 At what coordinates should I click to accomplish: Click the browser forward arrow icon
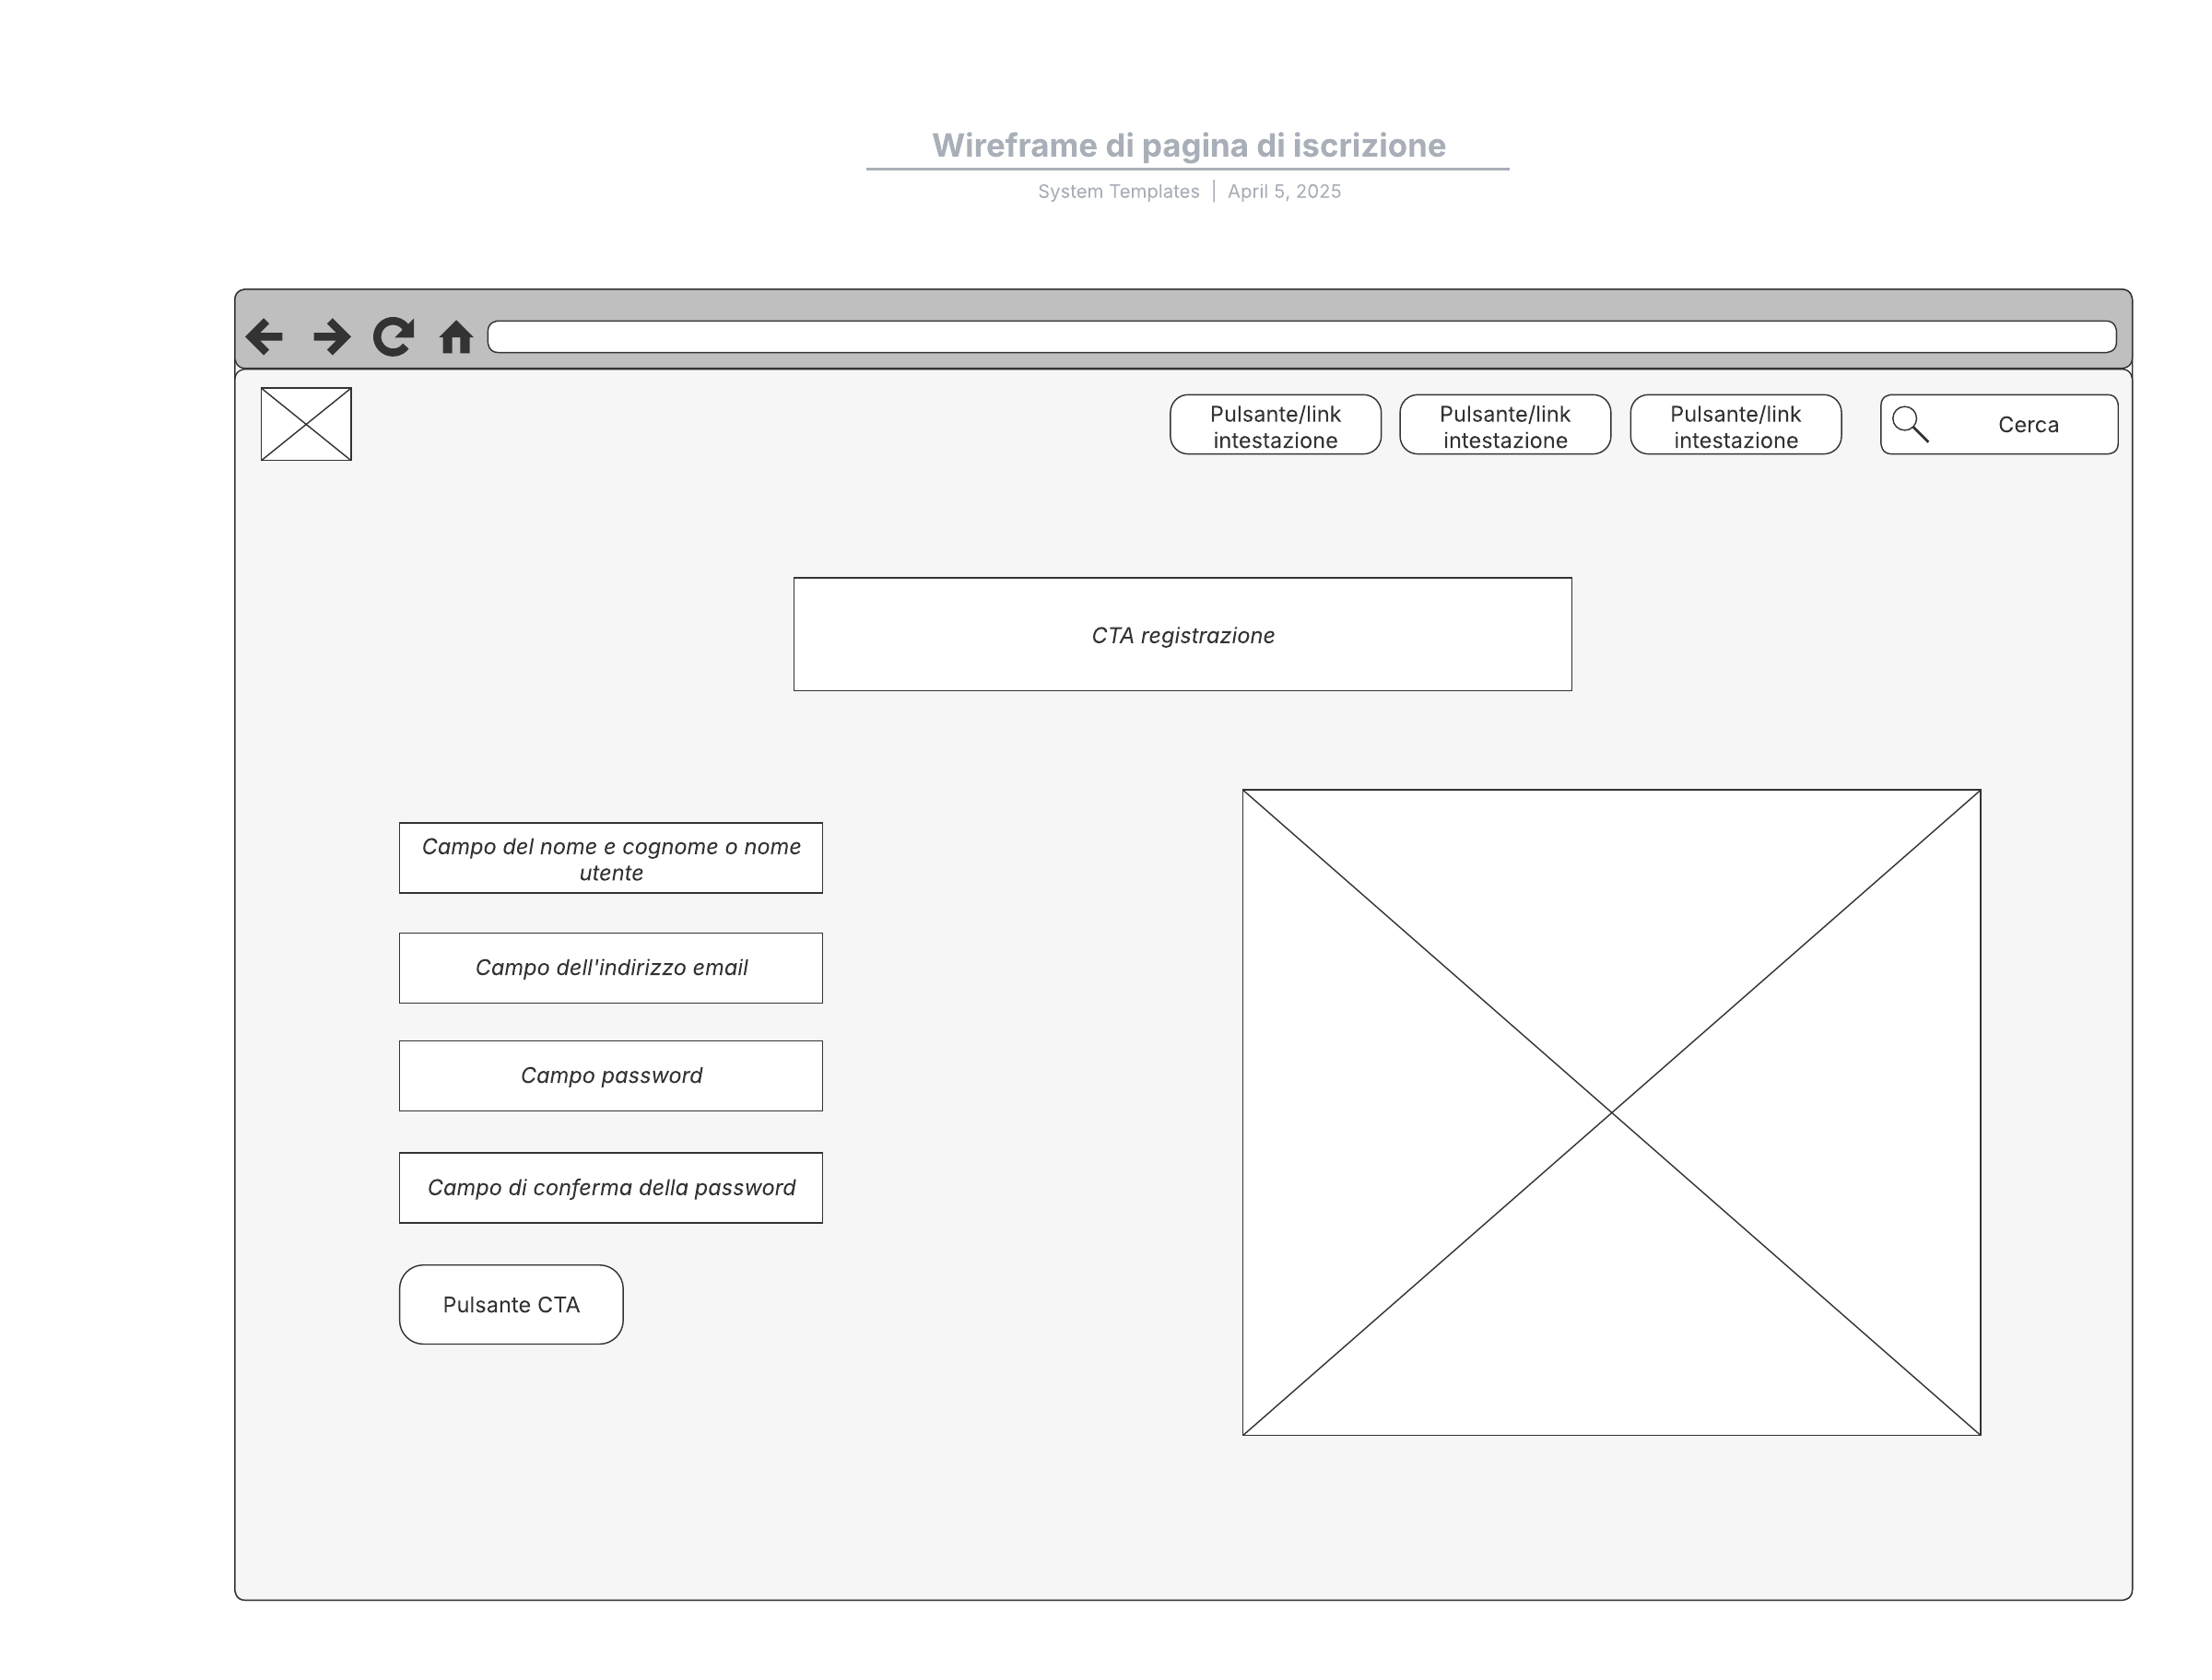(x=331, y=336)
